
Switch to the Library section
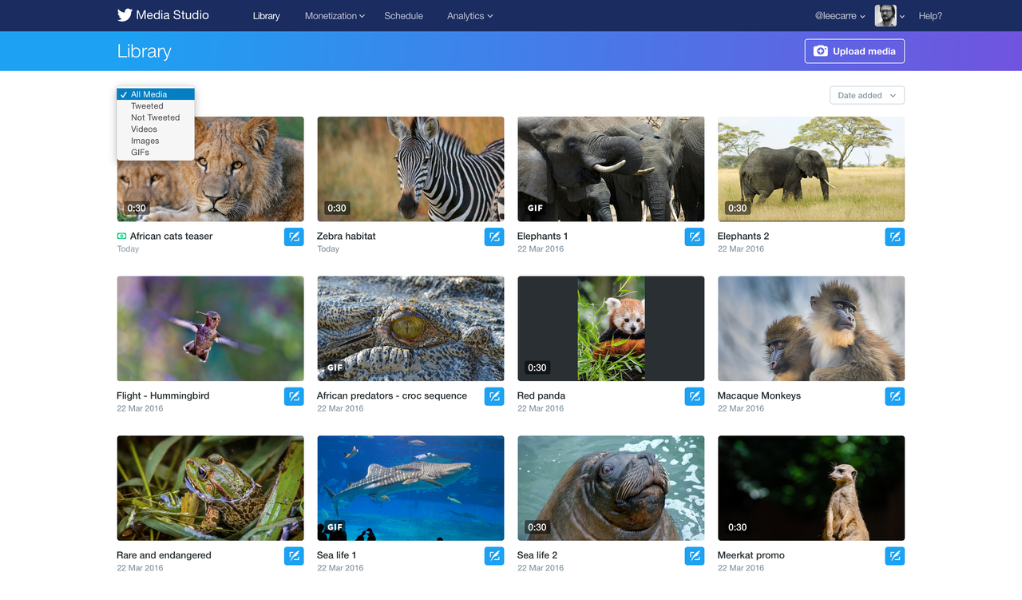266,15
